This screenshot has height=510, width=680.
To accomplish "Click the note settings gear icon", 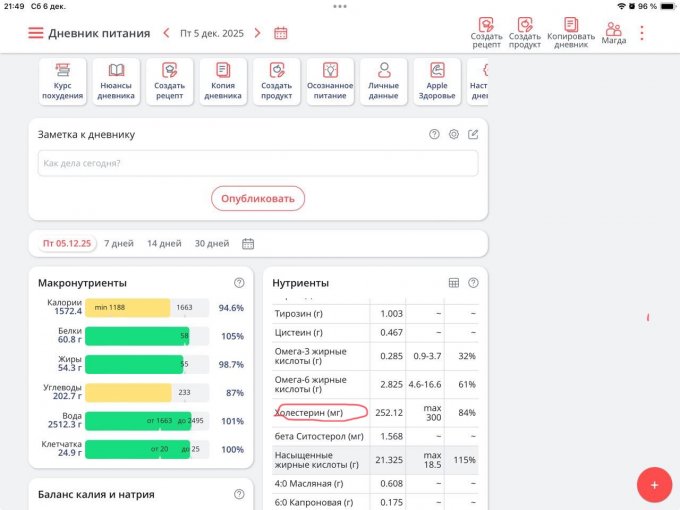I will 454,134.
